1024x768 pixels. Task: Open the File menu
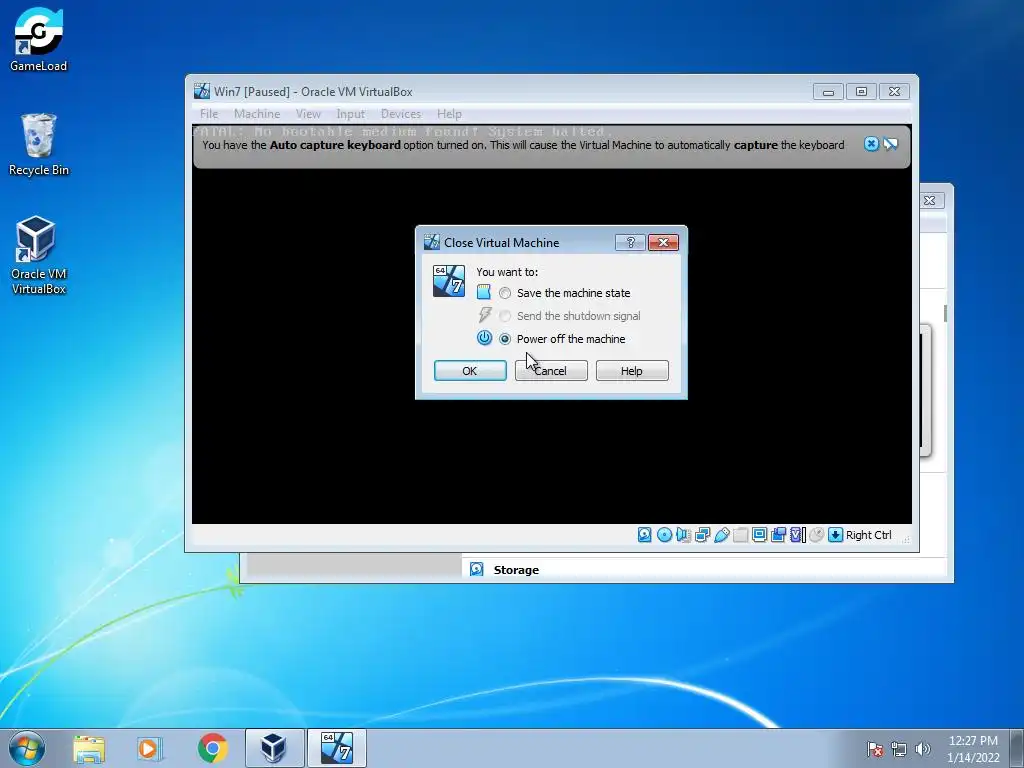pyautogui.click(x=209, y=114)
